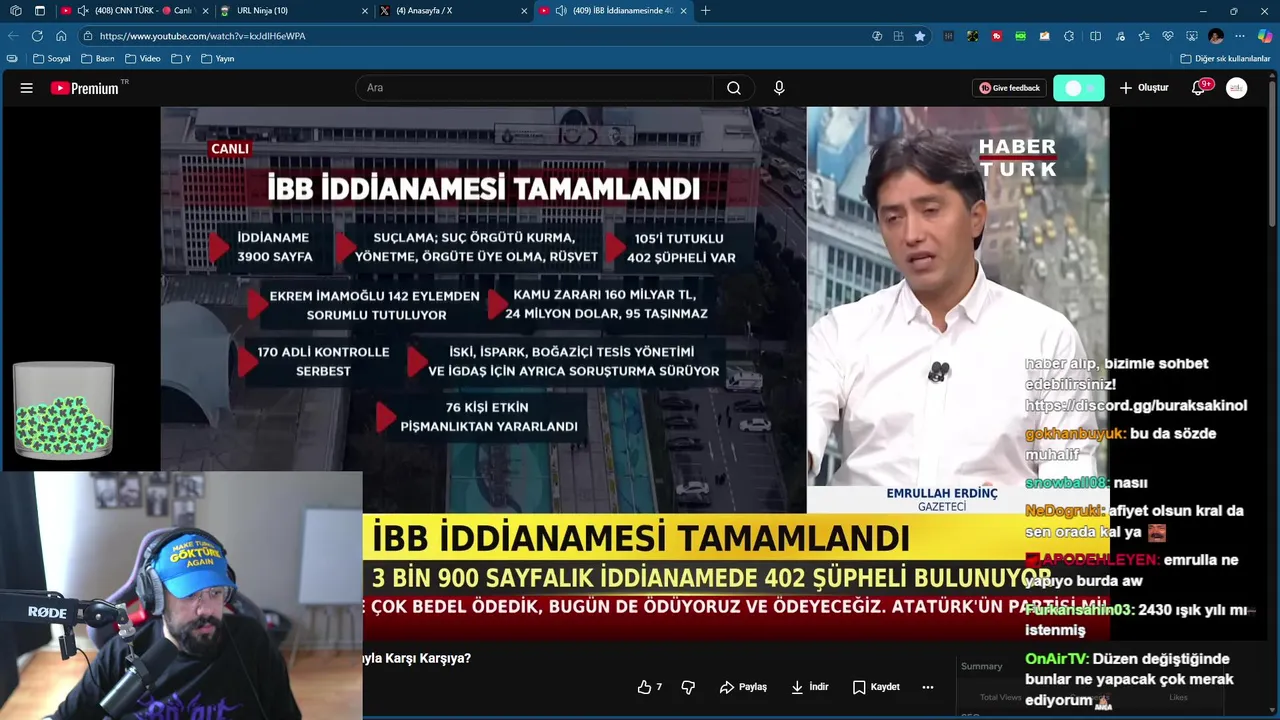Viewport: 1280px width, 720px height.
Task: Open browser settings three-dots menu
Action: coord(1240,36)
